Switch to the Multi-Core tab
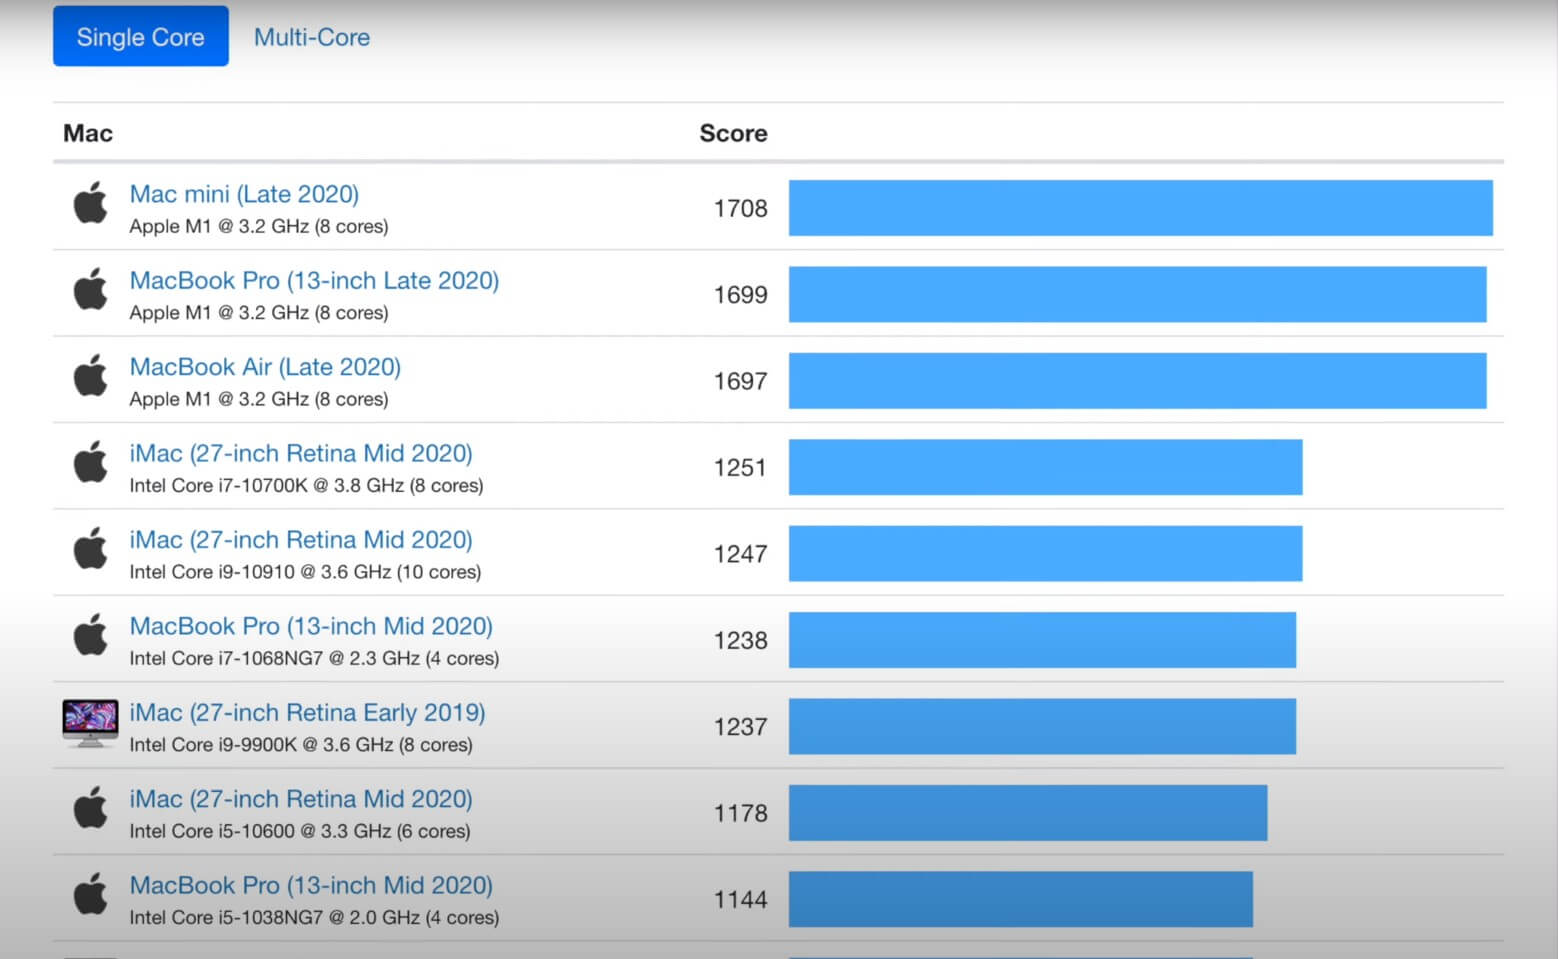 point(311,37)
